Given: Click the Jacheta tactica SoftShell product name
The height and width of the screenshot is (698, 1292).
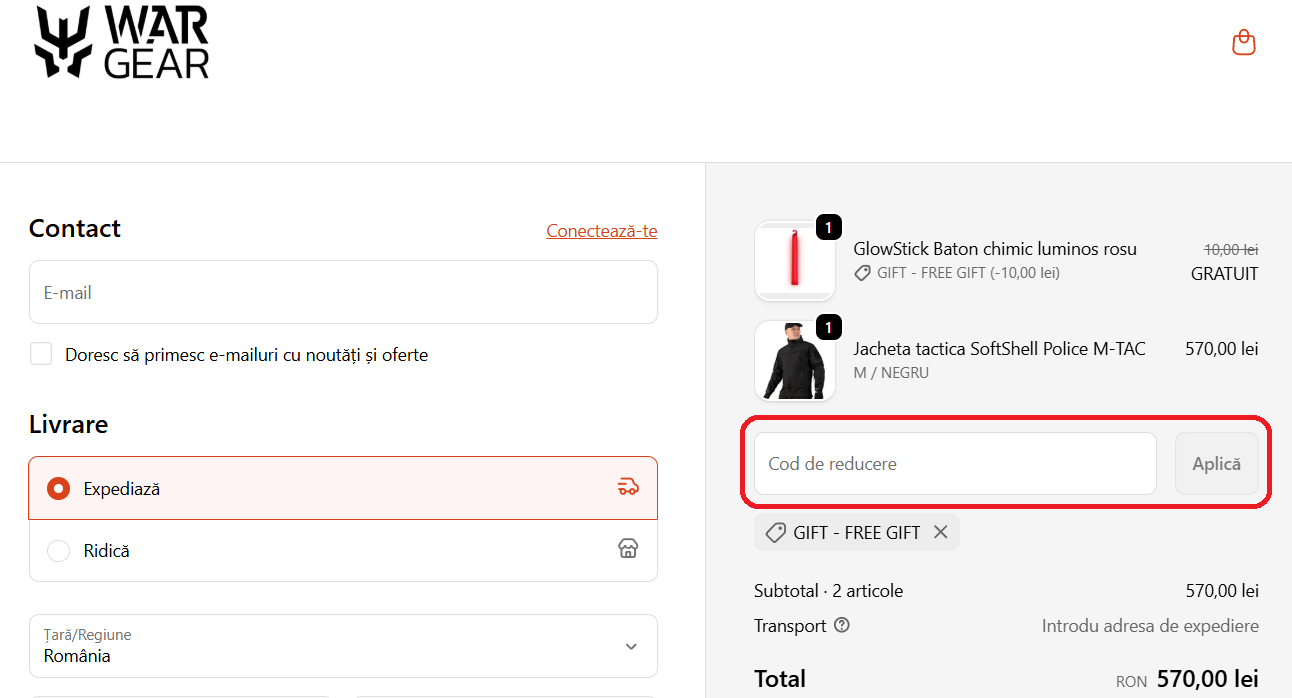Looking at the screenshot, I should click(999, 349).
